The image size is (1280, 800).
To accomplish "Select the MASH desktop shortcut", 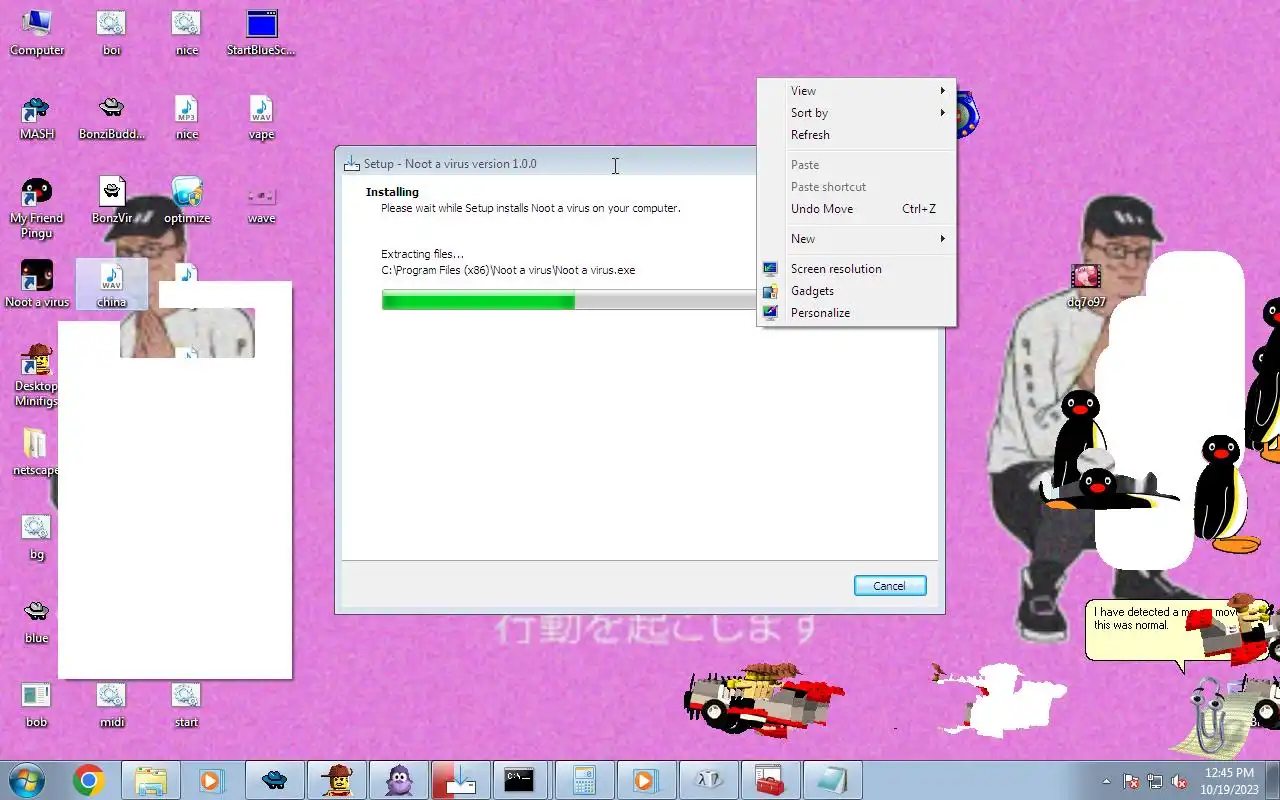I will tap(37, 117).
